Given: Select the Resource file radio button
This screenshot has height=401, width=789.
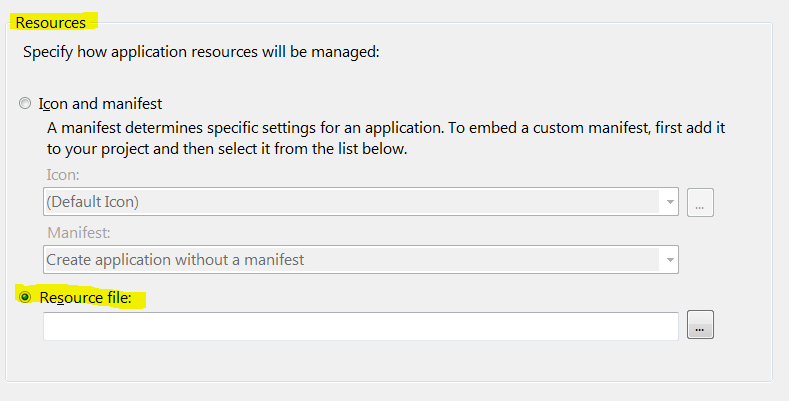Looking at the screenshot, I should click(25, 297).
